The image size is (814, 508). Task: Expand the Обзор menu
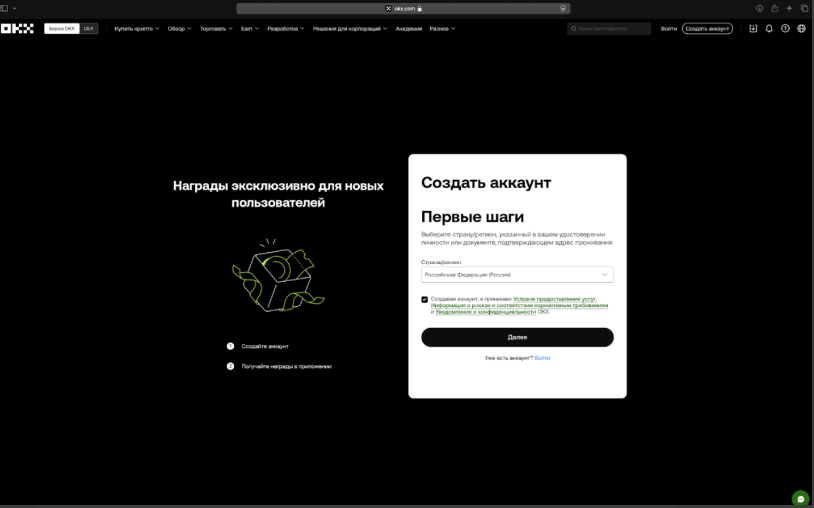point(179,29)
